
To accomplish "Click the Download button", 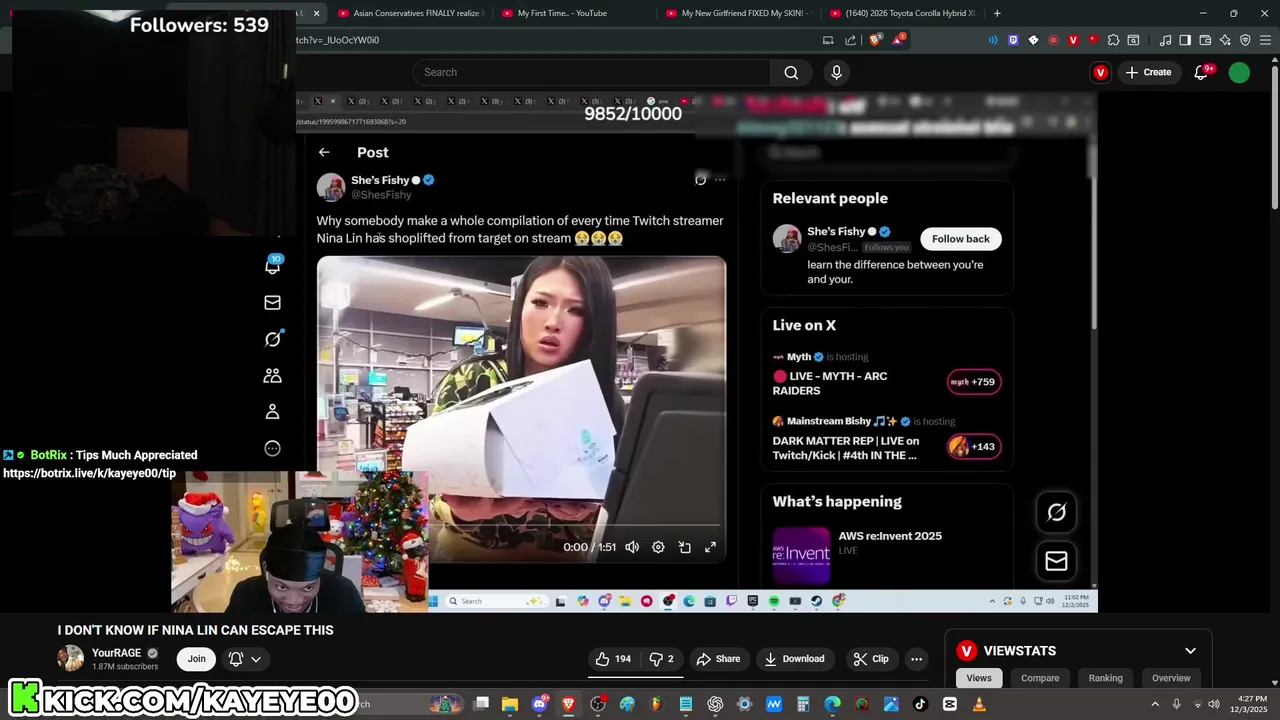I will 794,659.
